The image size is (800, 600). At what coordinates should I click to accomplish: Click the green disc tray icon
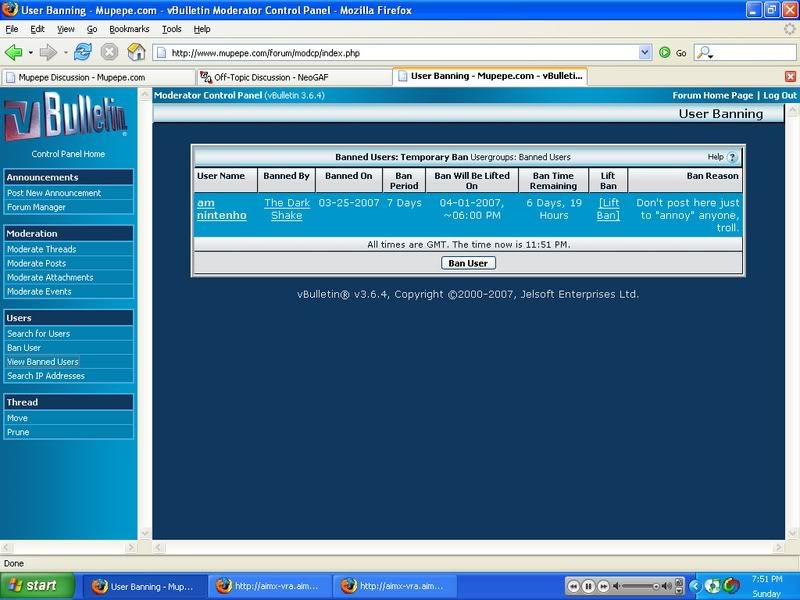(712, 586)
